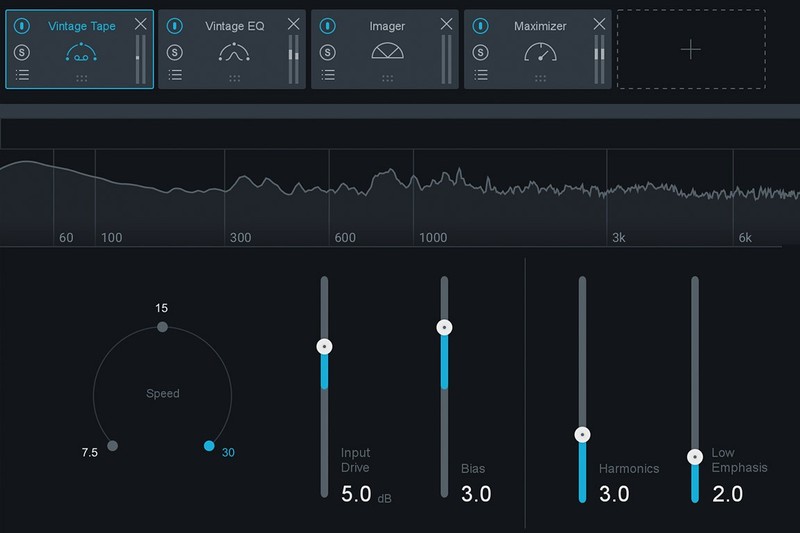Image resolution: width=800 pixels, height=533 pixels.
Task: Open the Imager module preset list
Action: [x=328, y=75]
